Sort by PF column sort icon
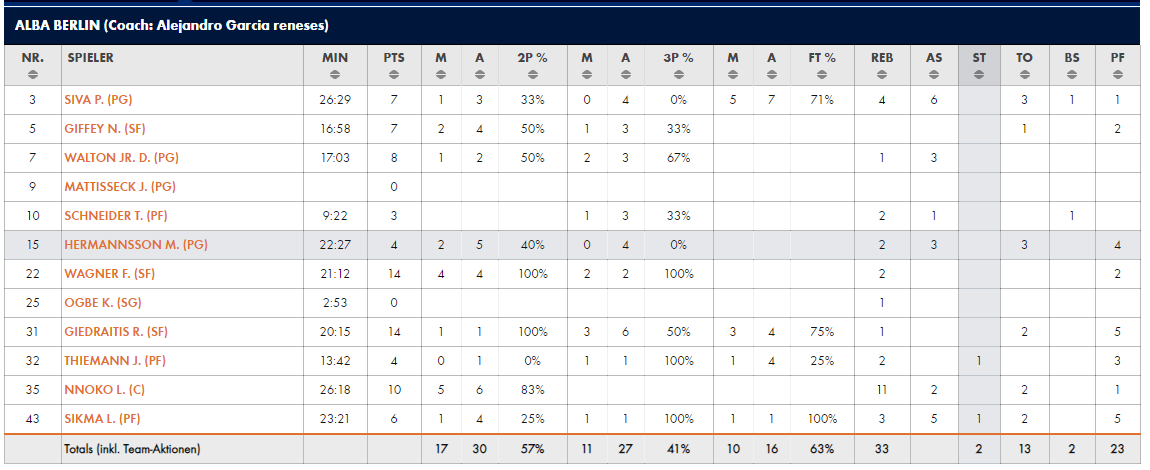 (x=1118, y=75)
